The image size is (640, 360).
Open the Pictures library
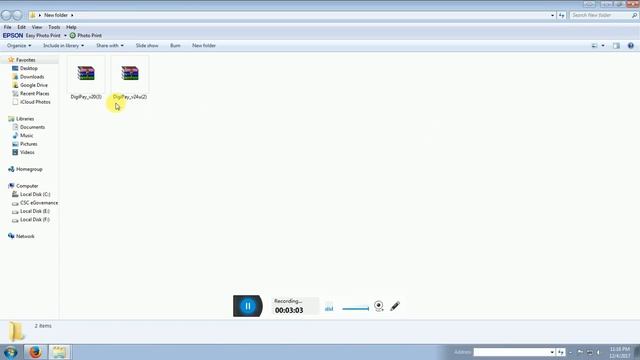29,144
